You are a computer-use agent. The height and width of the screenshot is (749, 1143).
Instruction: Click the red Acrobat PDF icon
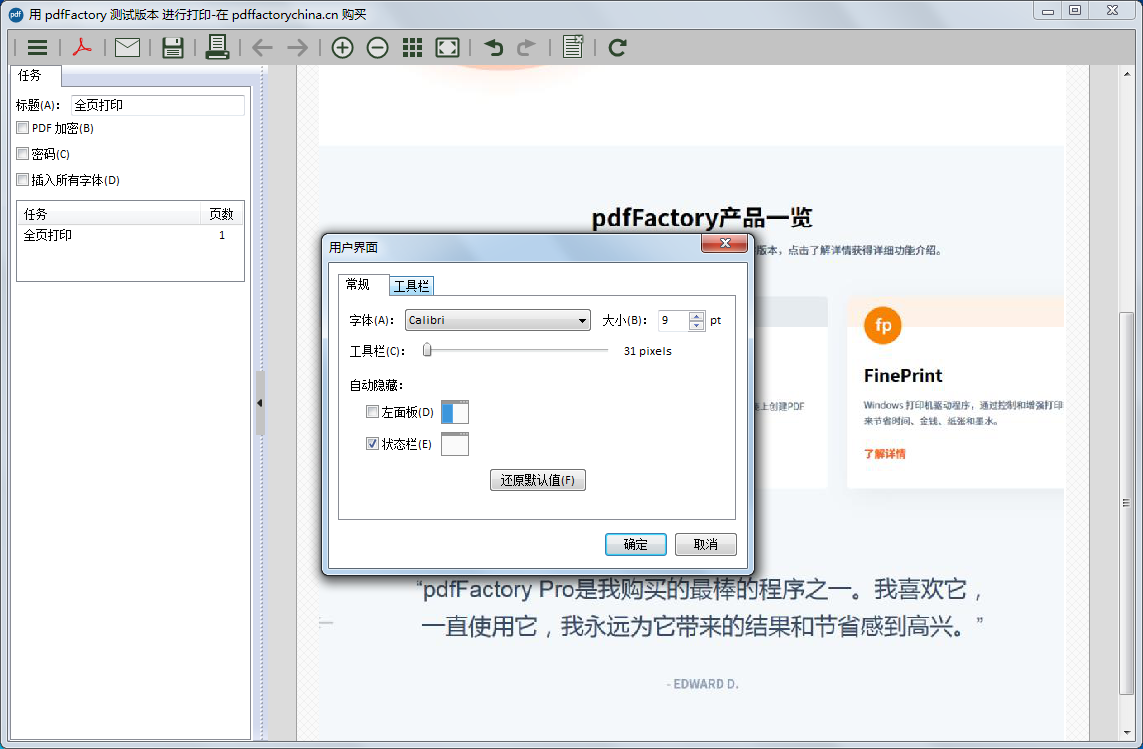tap(82, 47)
